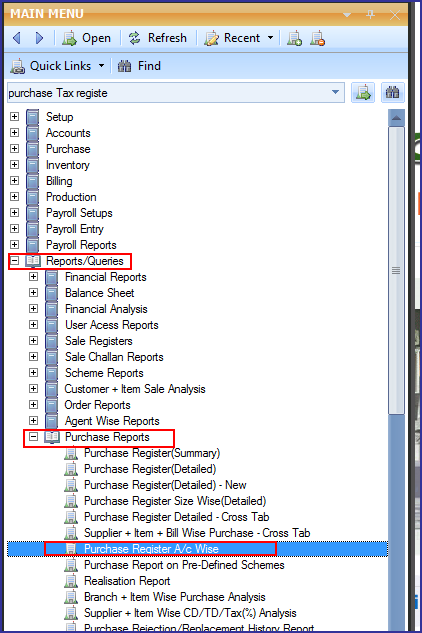
Task: Click the binoculars search button next to search field
Action: point(393,93)
